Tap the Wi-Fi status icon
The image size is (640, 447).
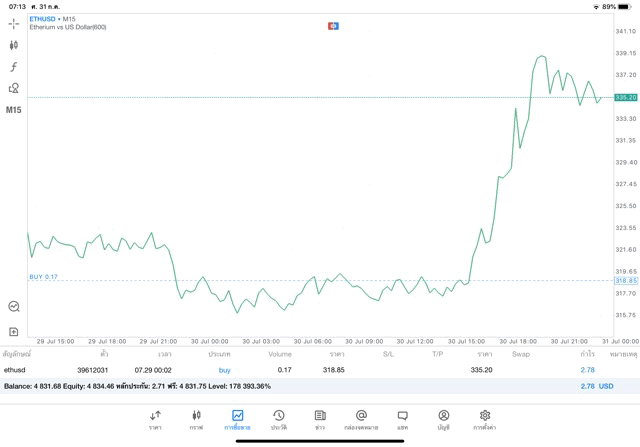tap(596, 7)
